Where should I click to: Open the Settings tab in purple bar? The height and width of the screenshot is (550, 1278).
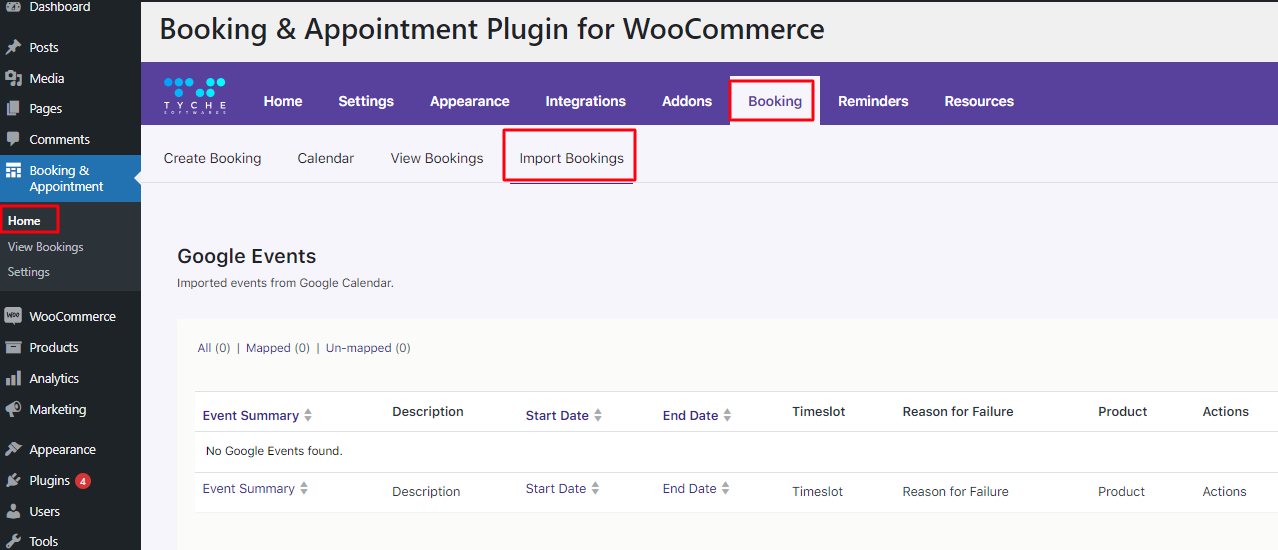click(366, 101)
